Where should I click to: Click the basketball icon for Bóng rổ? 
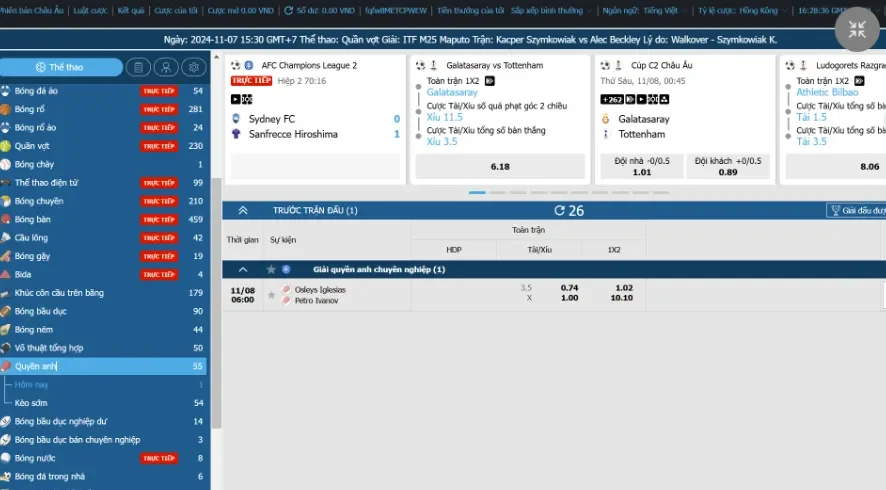click(6, 109)
